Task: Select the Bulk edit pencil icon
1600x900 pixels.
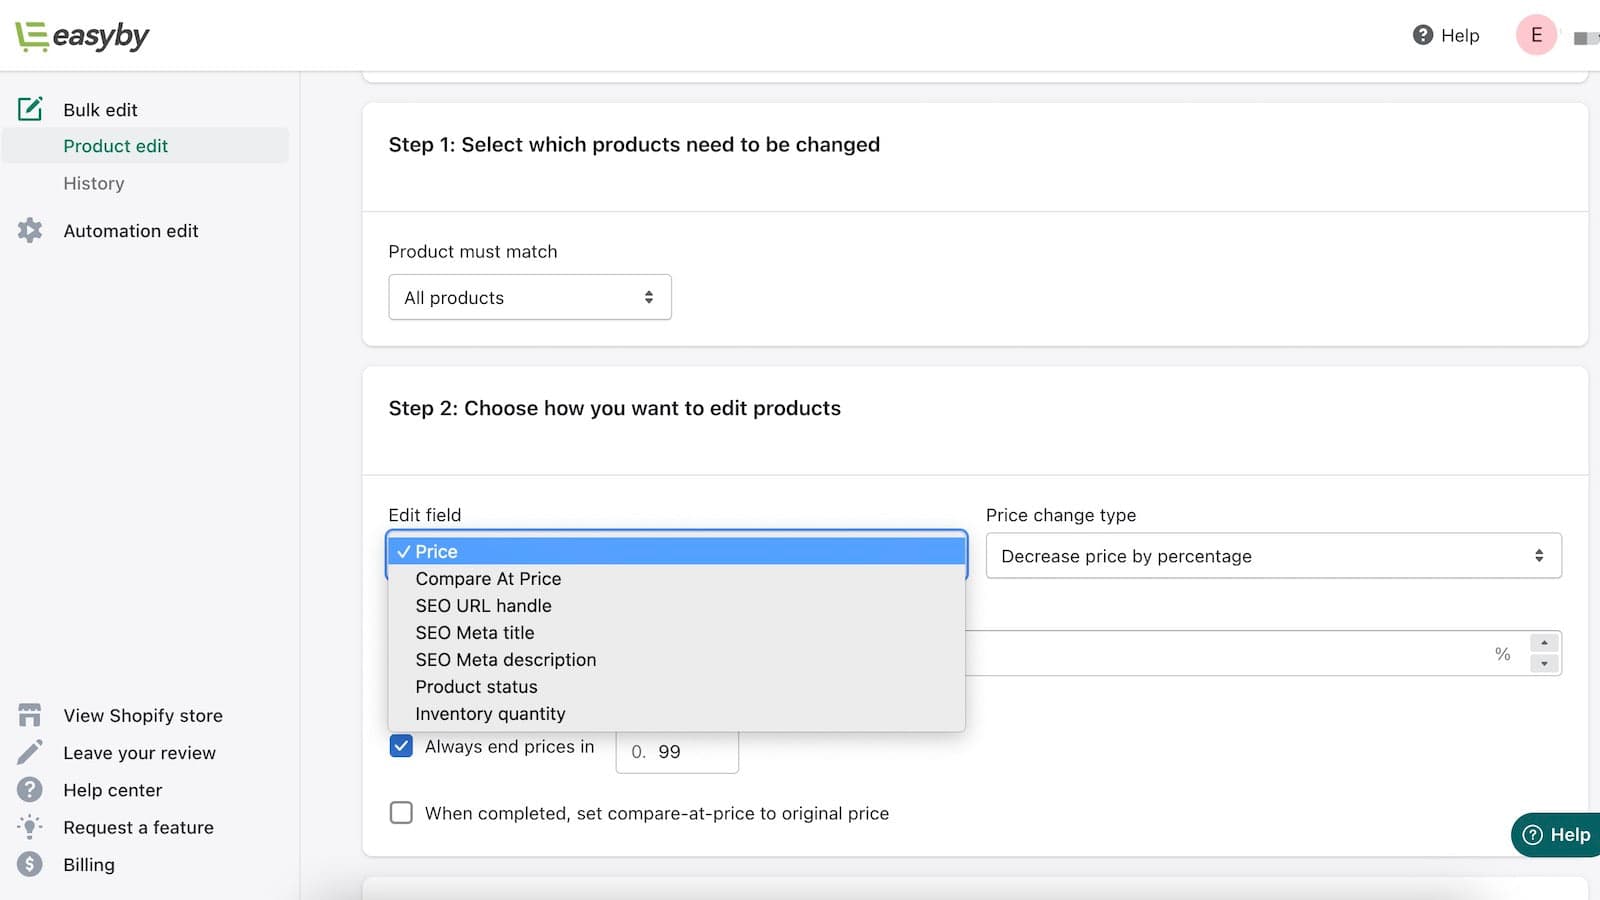Action: [31, 109]
